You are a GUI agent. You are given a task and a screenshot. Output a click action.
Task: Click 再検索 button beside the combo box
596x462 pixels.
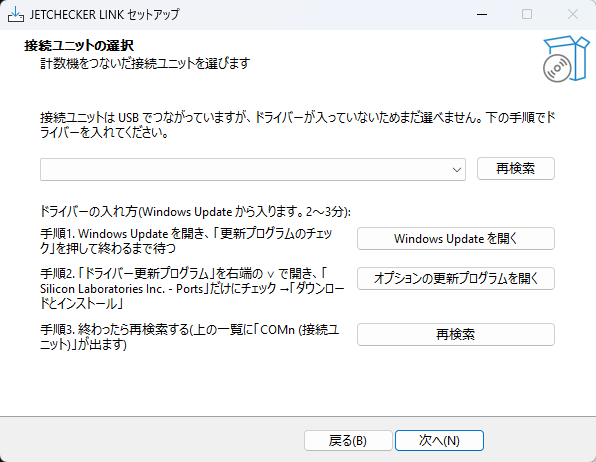[x=515, y=168]
